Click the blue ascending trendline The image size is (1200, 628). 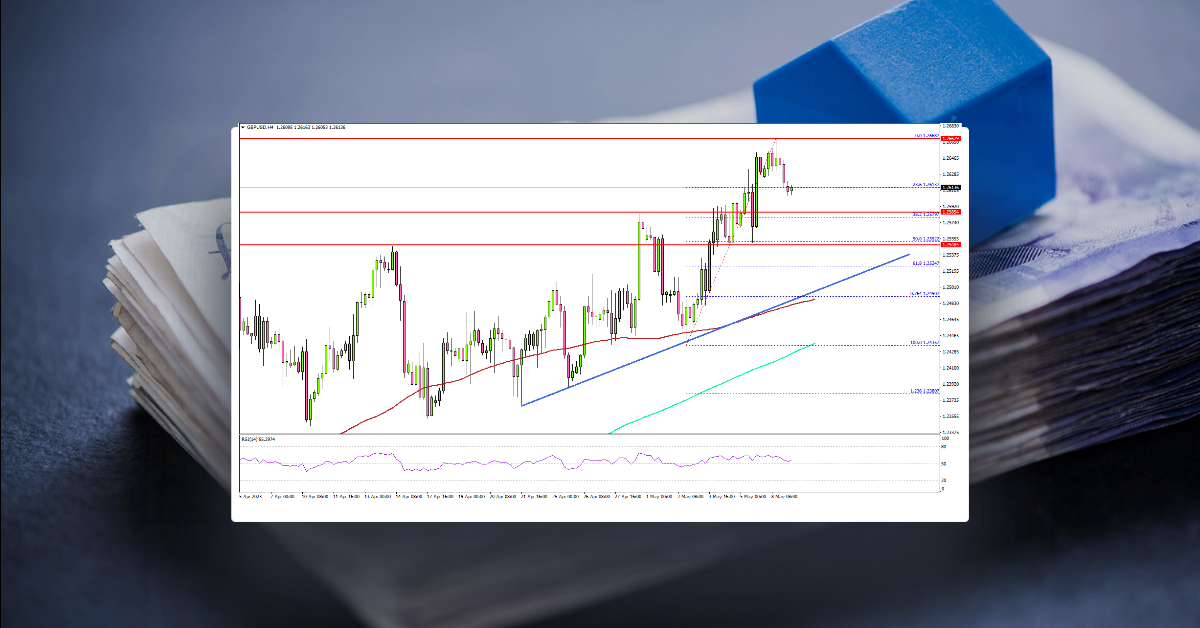(700, 332)
